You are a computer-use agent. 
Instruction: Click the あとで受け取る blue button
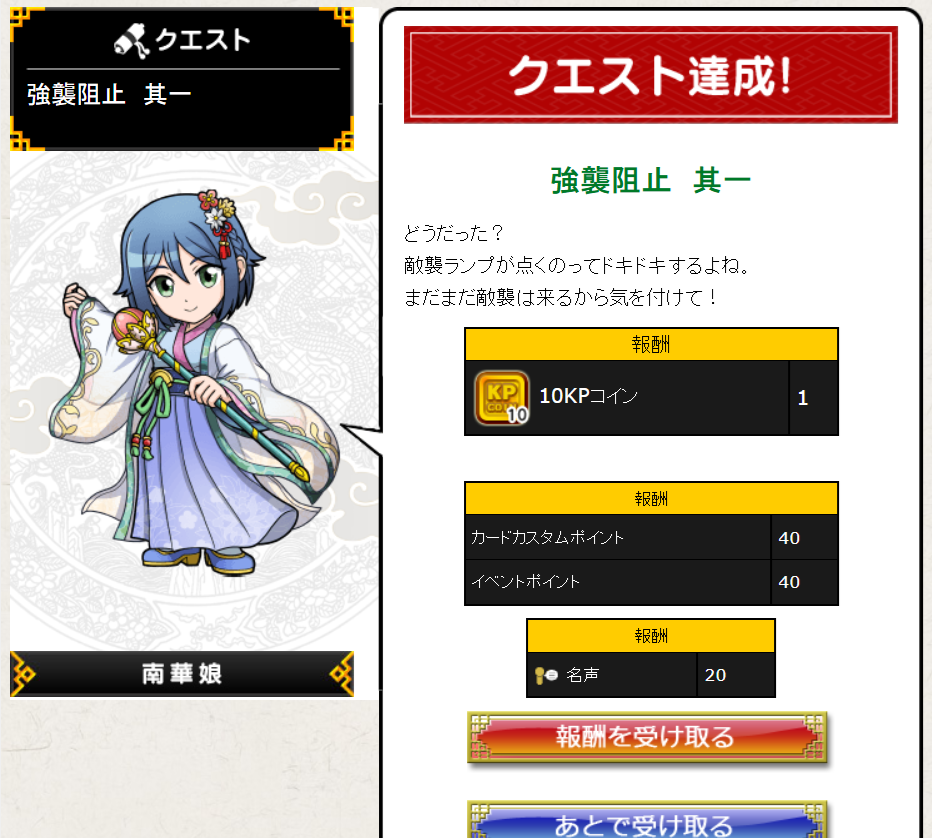(x=647, y=821)
